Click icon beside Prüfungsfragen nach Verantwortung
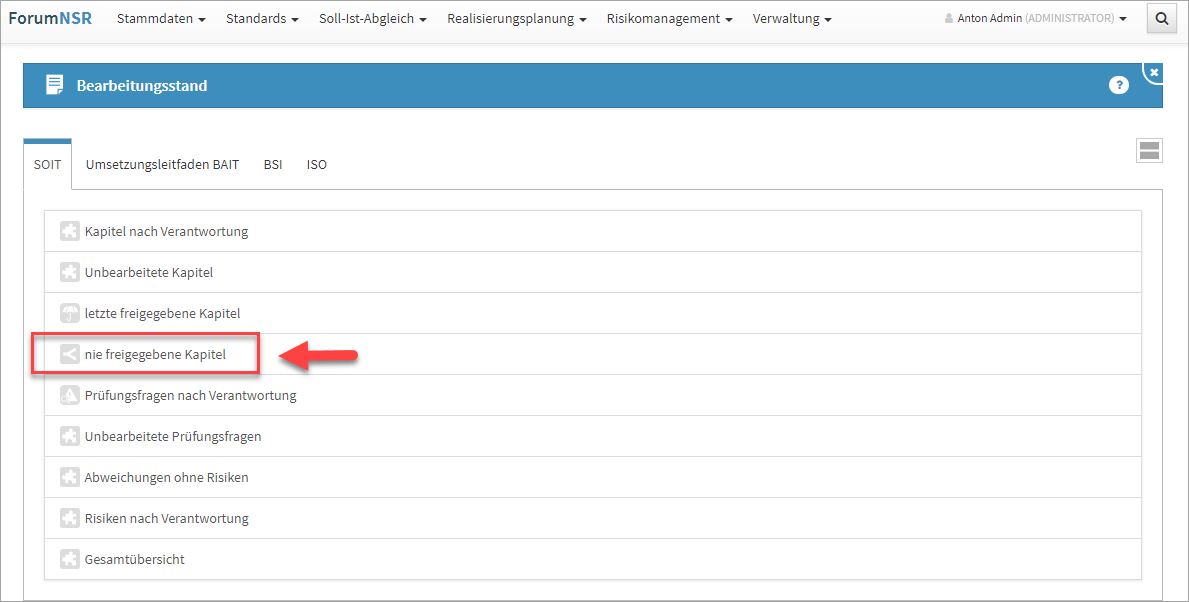The width and height of the screenshot is (1189, 602). point(70,395)
